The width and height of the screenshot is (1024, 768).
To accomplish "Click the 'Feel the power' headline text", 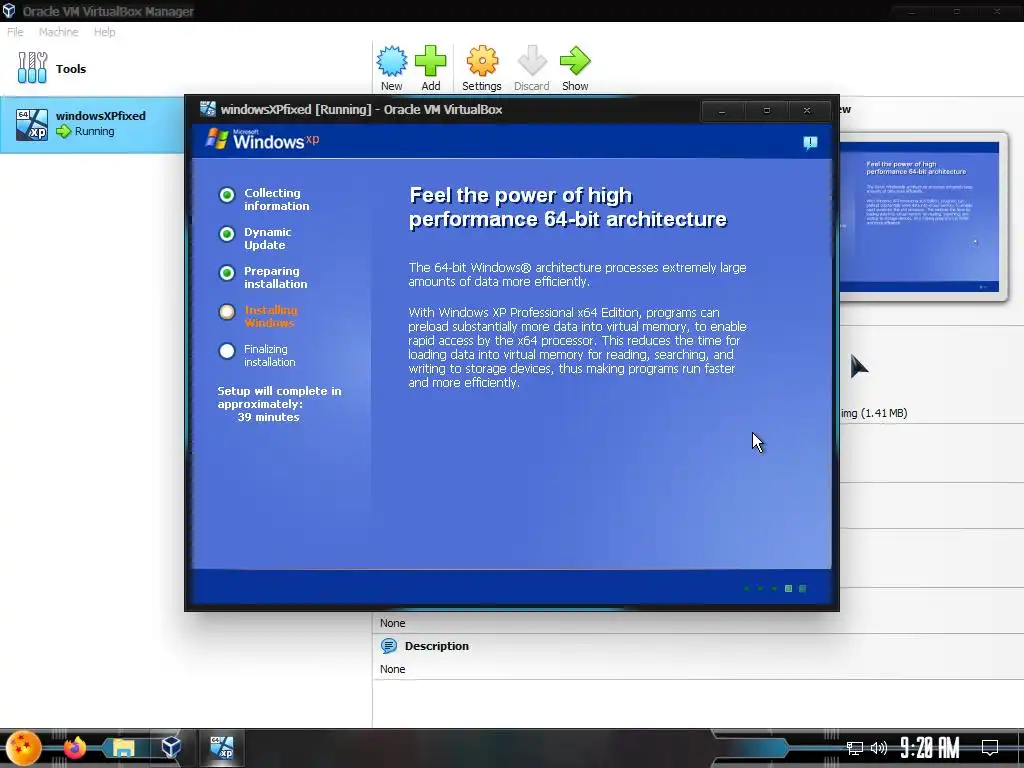I will tap(568, 207).
